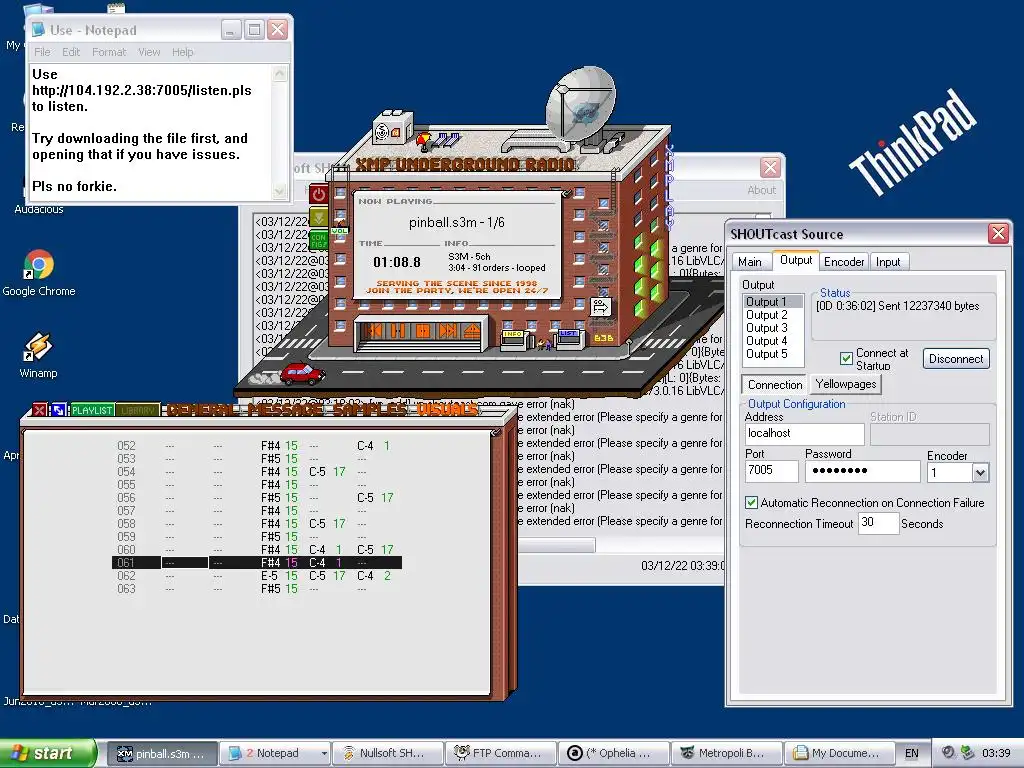Open Help menu in Notepad
The width and height of the screenshot is (1024, 768).
(x=182, y=52)
